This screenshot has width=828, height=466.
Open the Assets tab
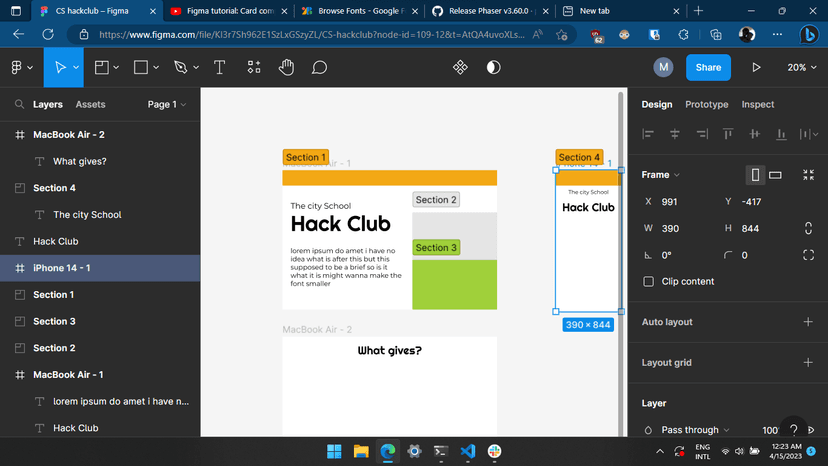pyautogui.click(x=90, y=104)
